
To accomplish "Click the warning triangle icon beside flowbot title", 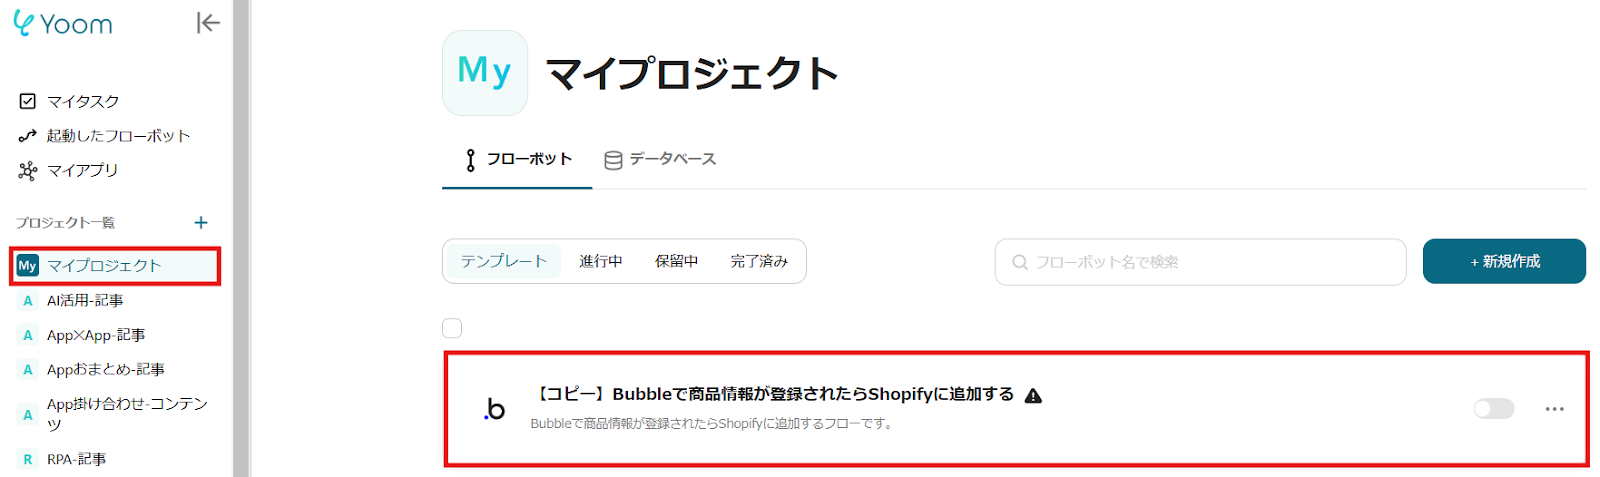I will (x=1033, y=395).
